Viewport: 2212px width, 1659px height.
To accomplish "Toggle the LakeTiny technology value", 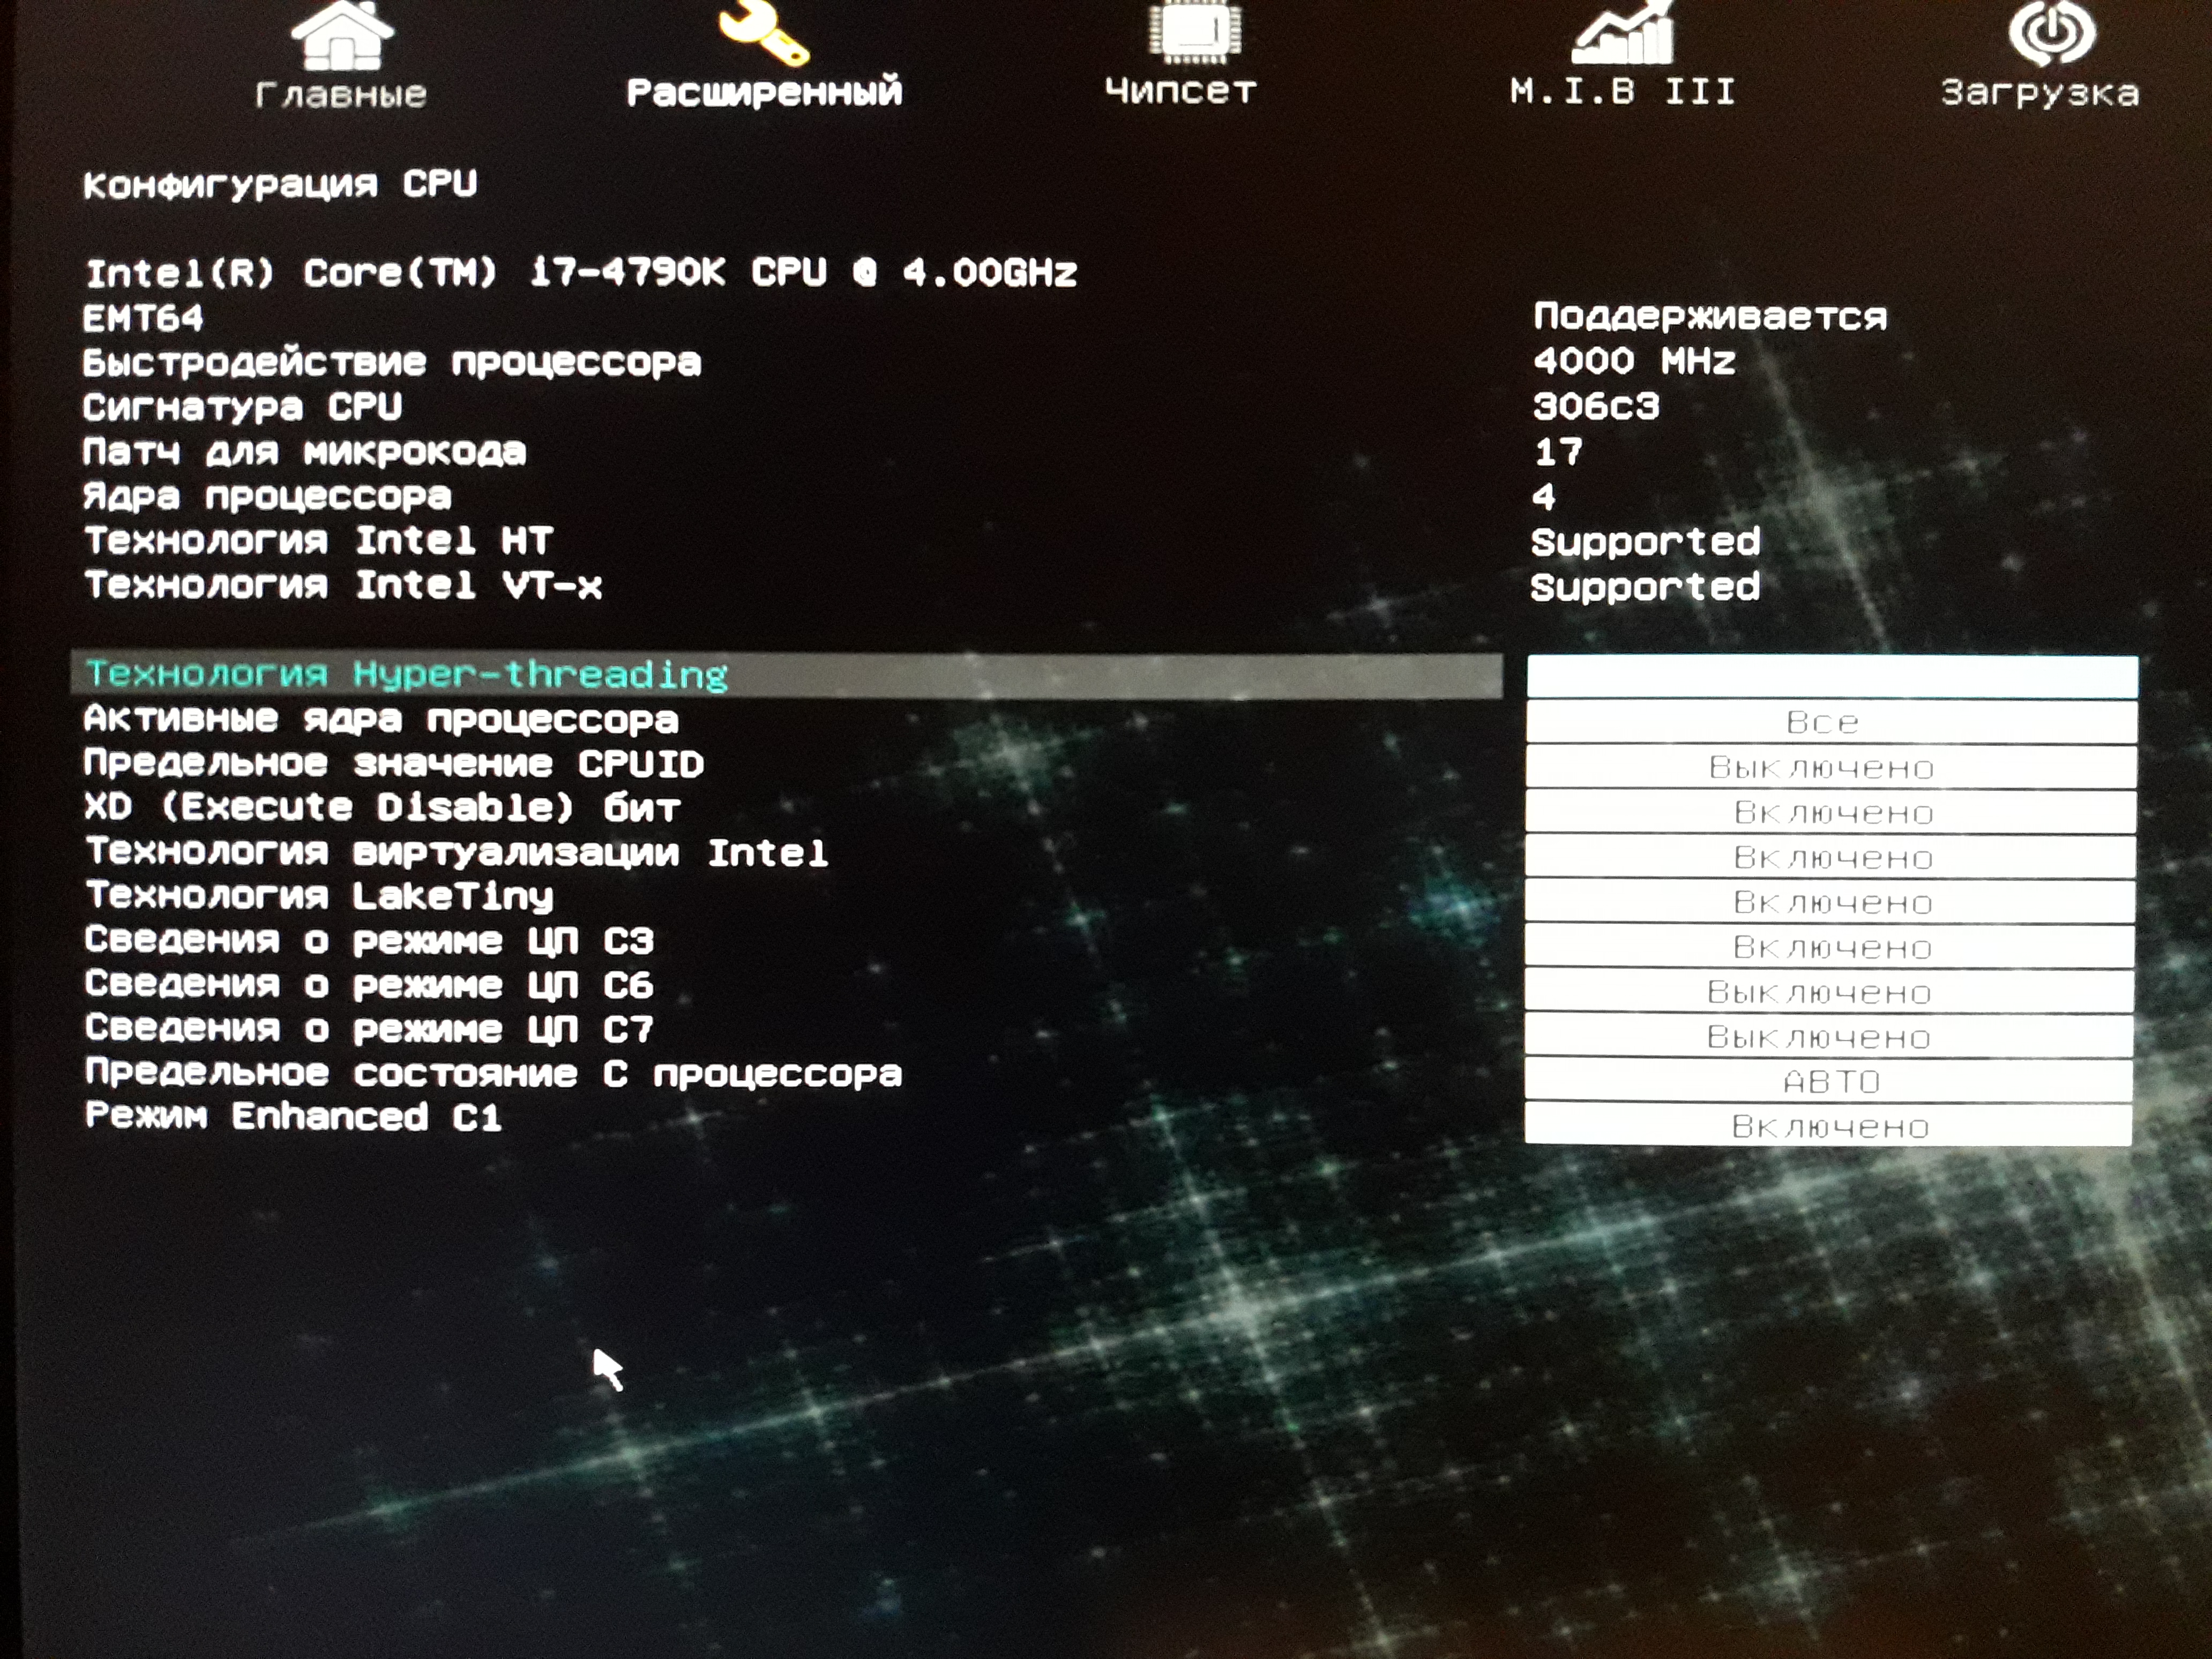I will (x=1831, y=902).
